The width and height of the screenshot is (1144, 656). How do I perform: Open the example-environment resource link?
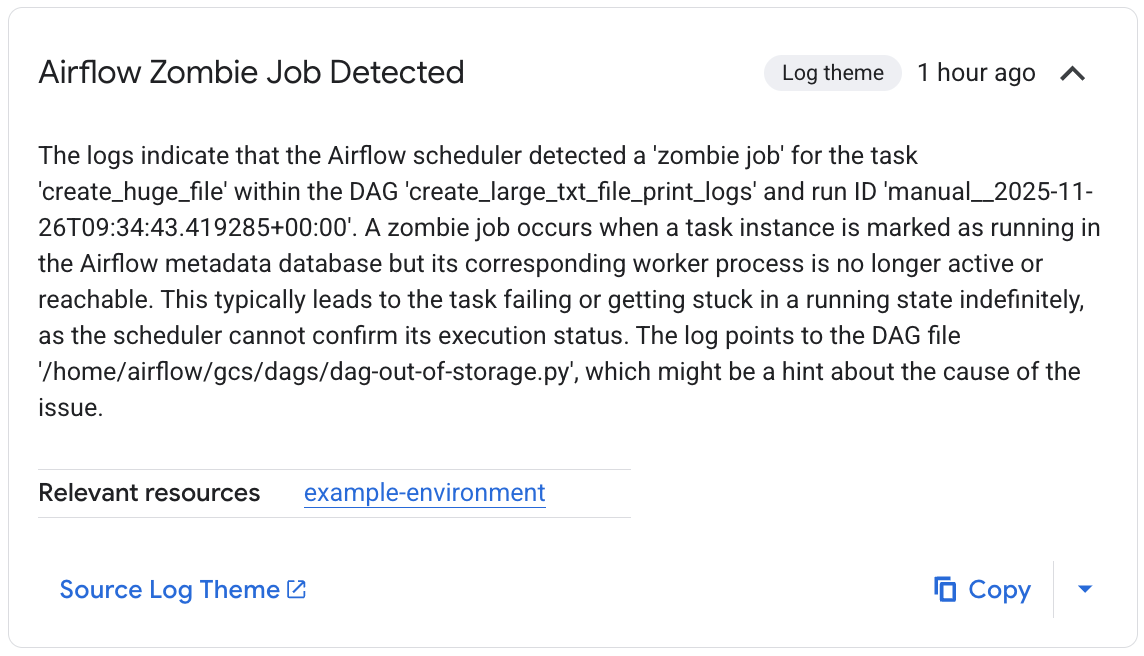tap(424, 492)
